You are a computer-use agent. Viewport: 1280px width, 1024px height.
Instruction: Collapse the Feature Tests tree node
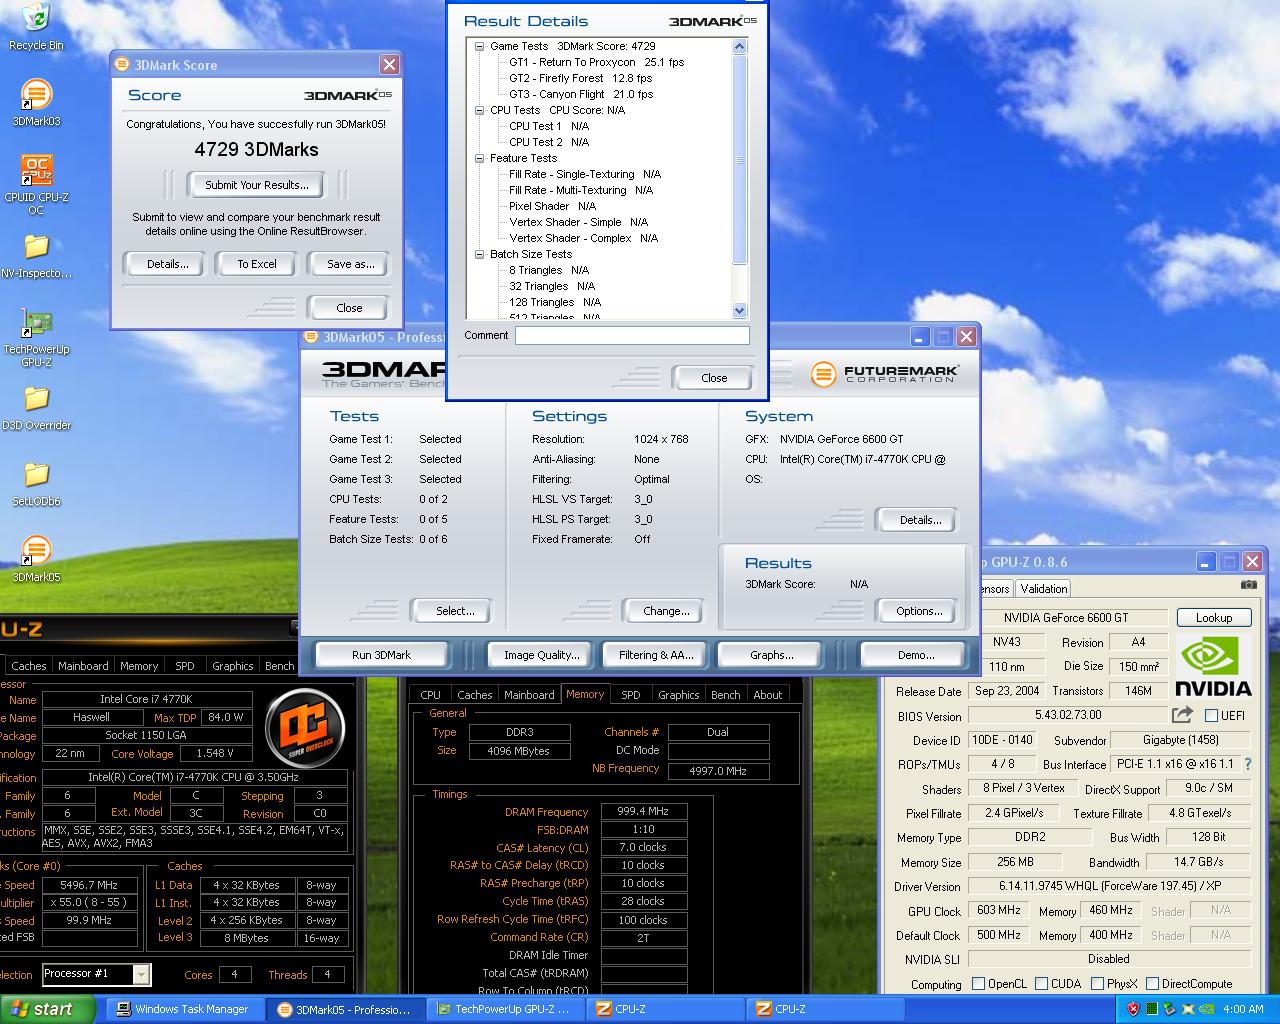479,158
